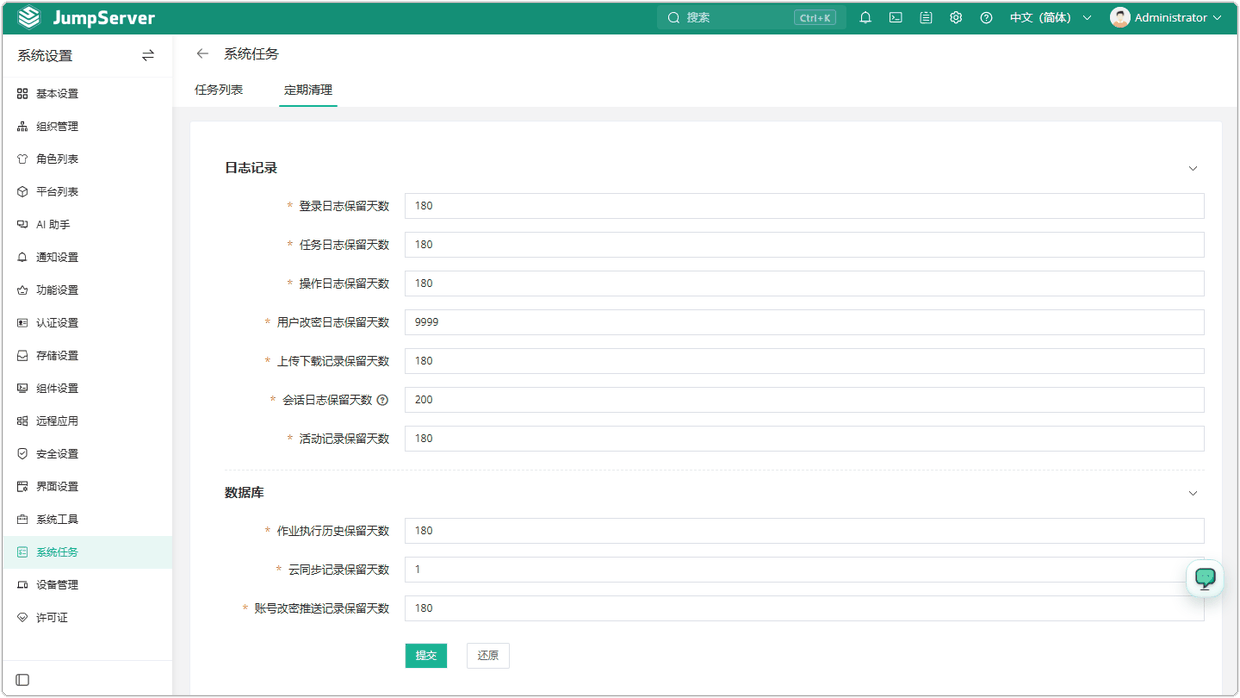This screenshot has width=1240, height=698.
Task: Collapse the 数据库 section
Action: tap(1193, 494)
